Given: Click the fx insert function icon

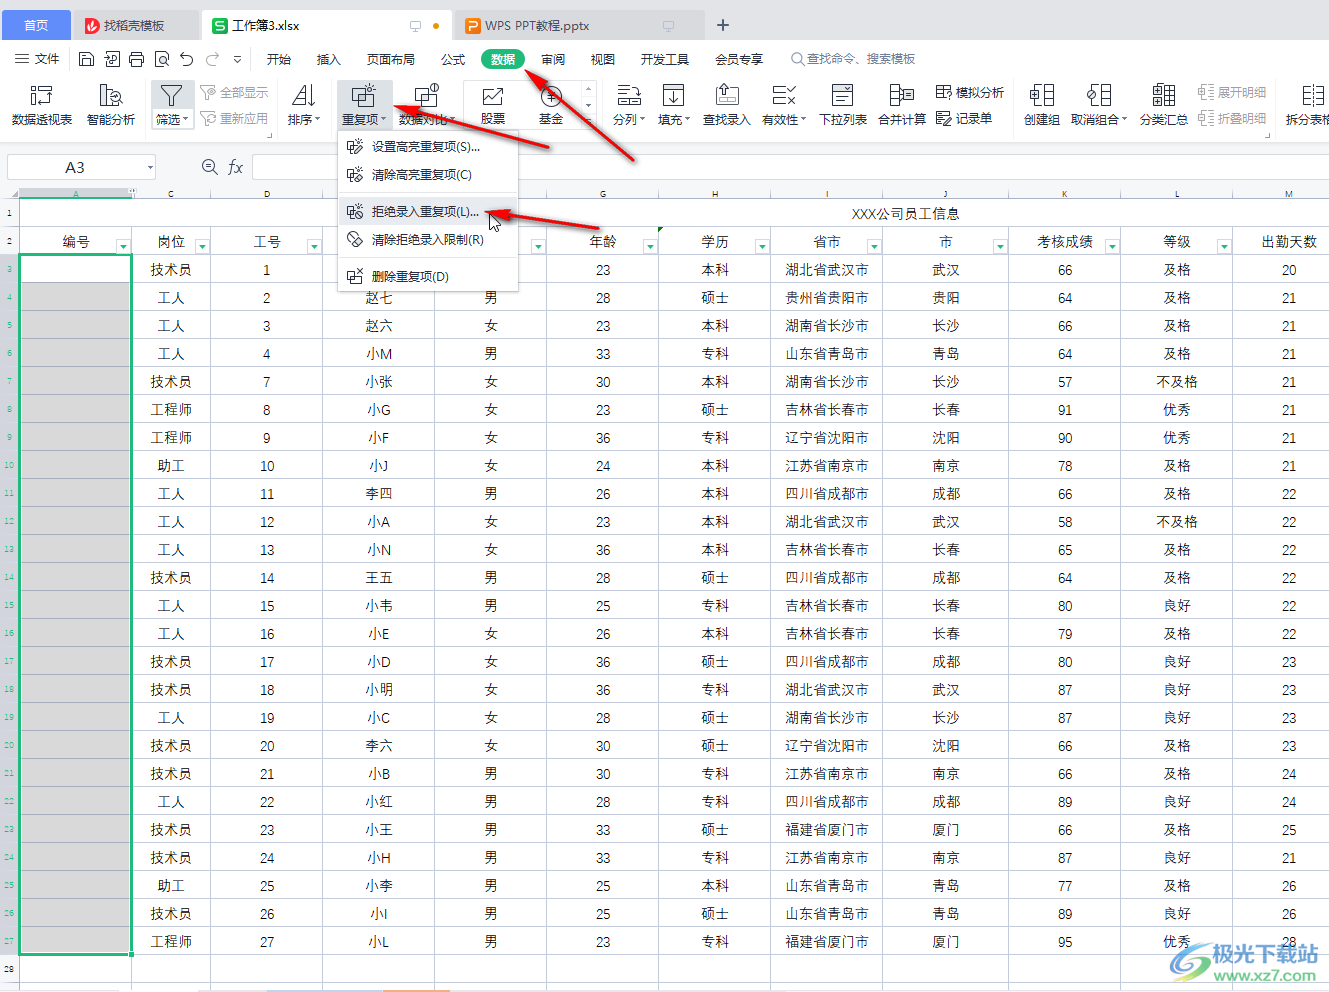Looking at the screenshot, I should [x=235, y=167].
